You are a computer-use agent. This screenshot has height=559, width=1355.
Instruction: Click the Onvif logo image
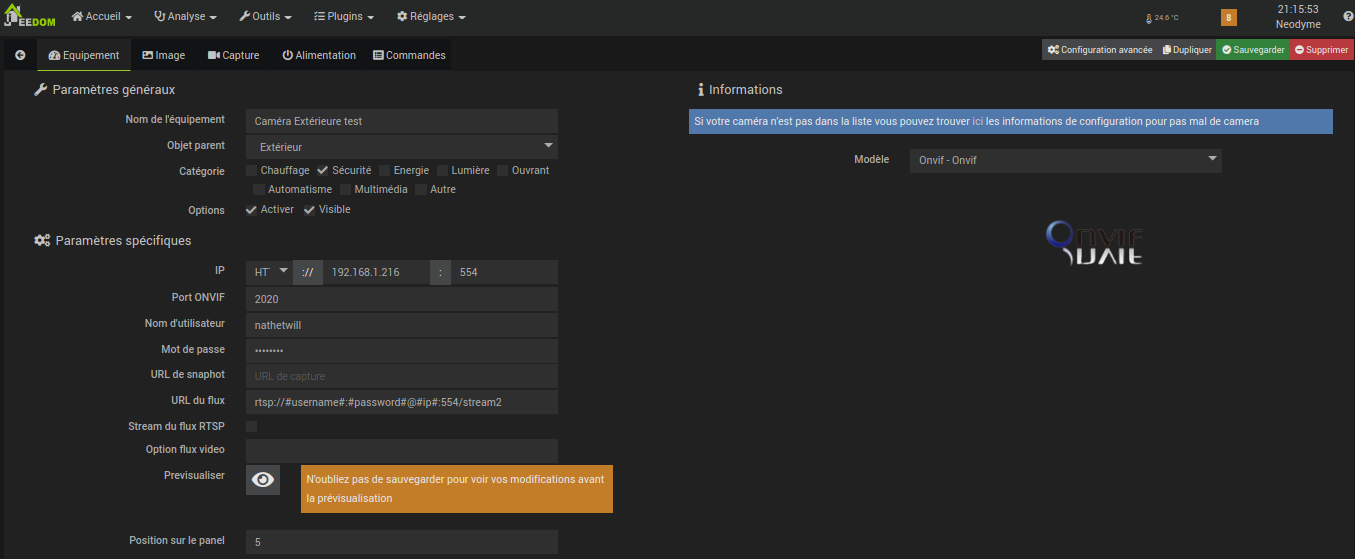(1094, 243)
